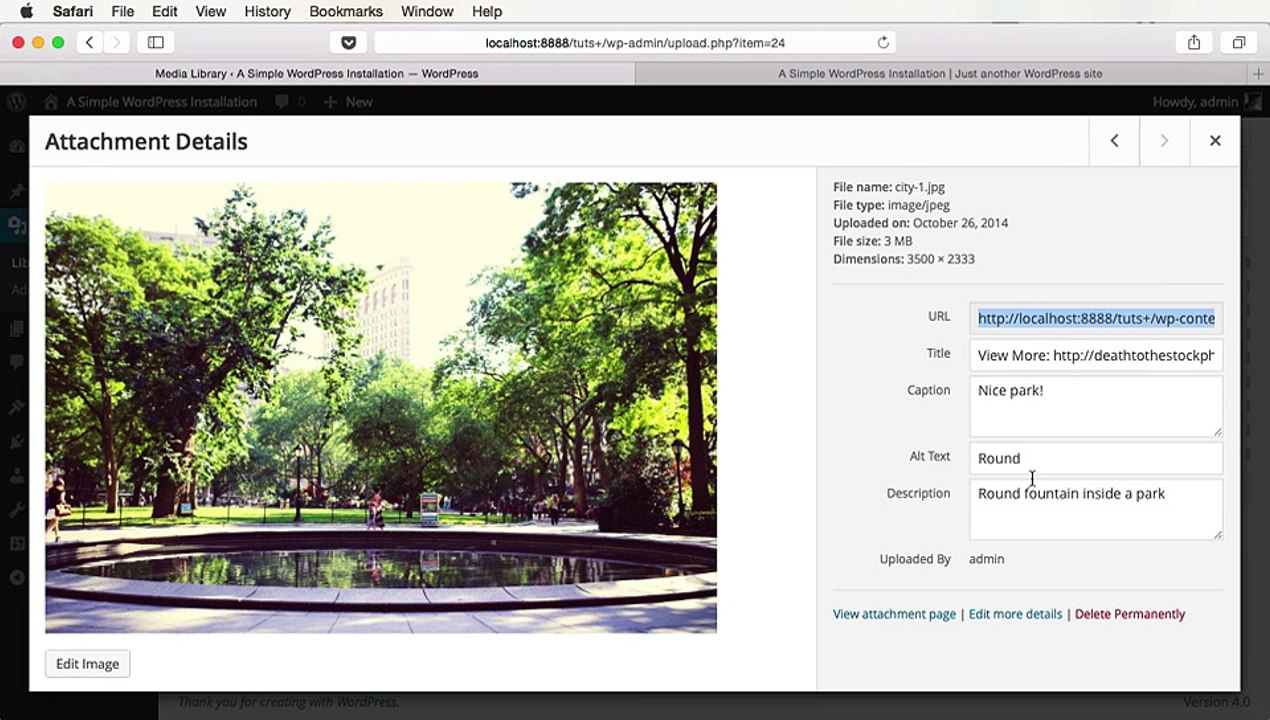Go back in Safari history
This screenshot has height=720, width=1270.
coord(90,42)
